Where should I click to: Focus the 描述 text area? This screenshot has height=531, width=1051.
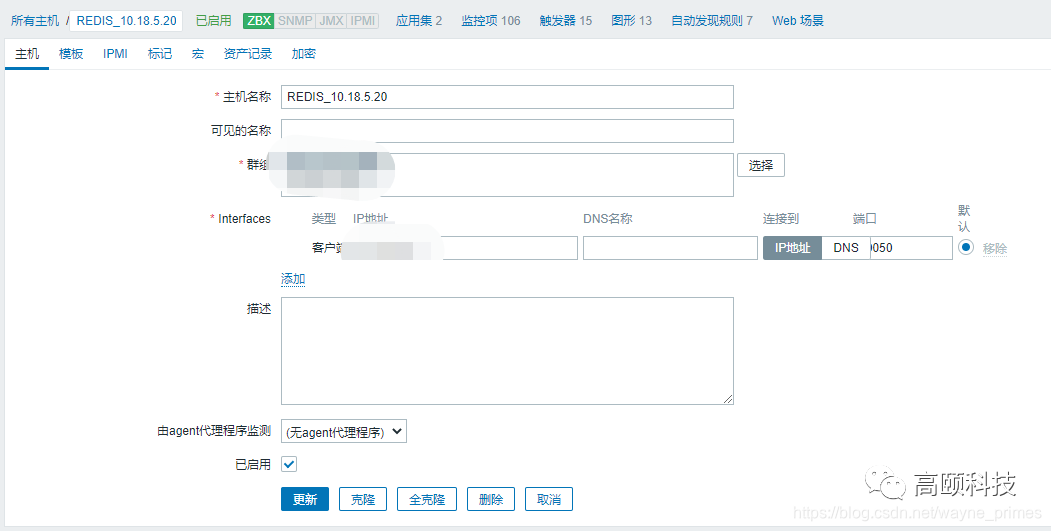[x=507, y=351]
